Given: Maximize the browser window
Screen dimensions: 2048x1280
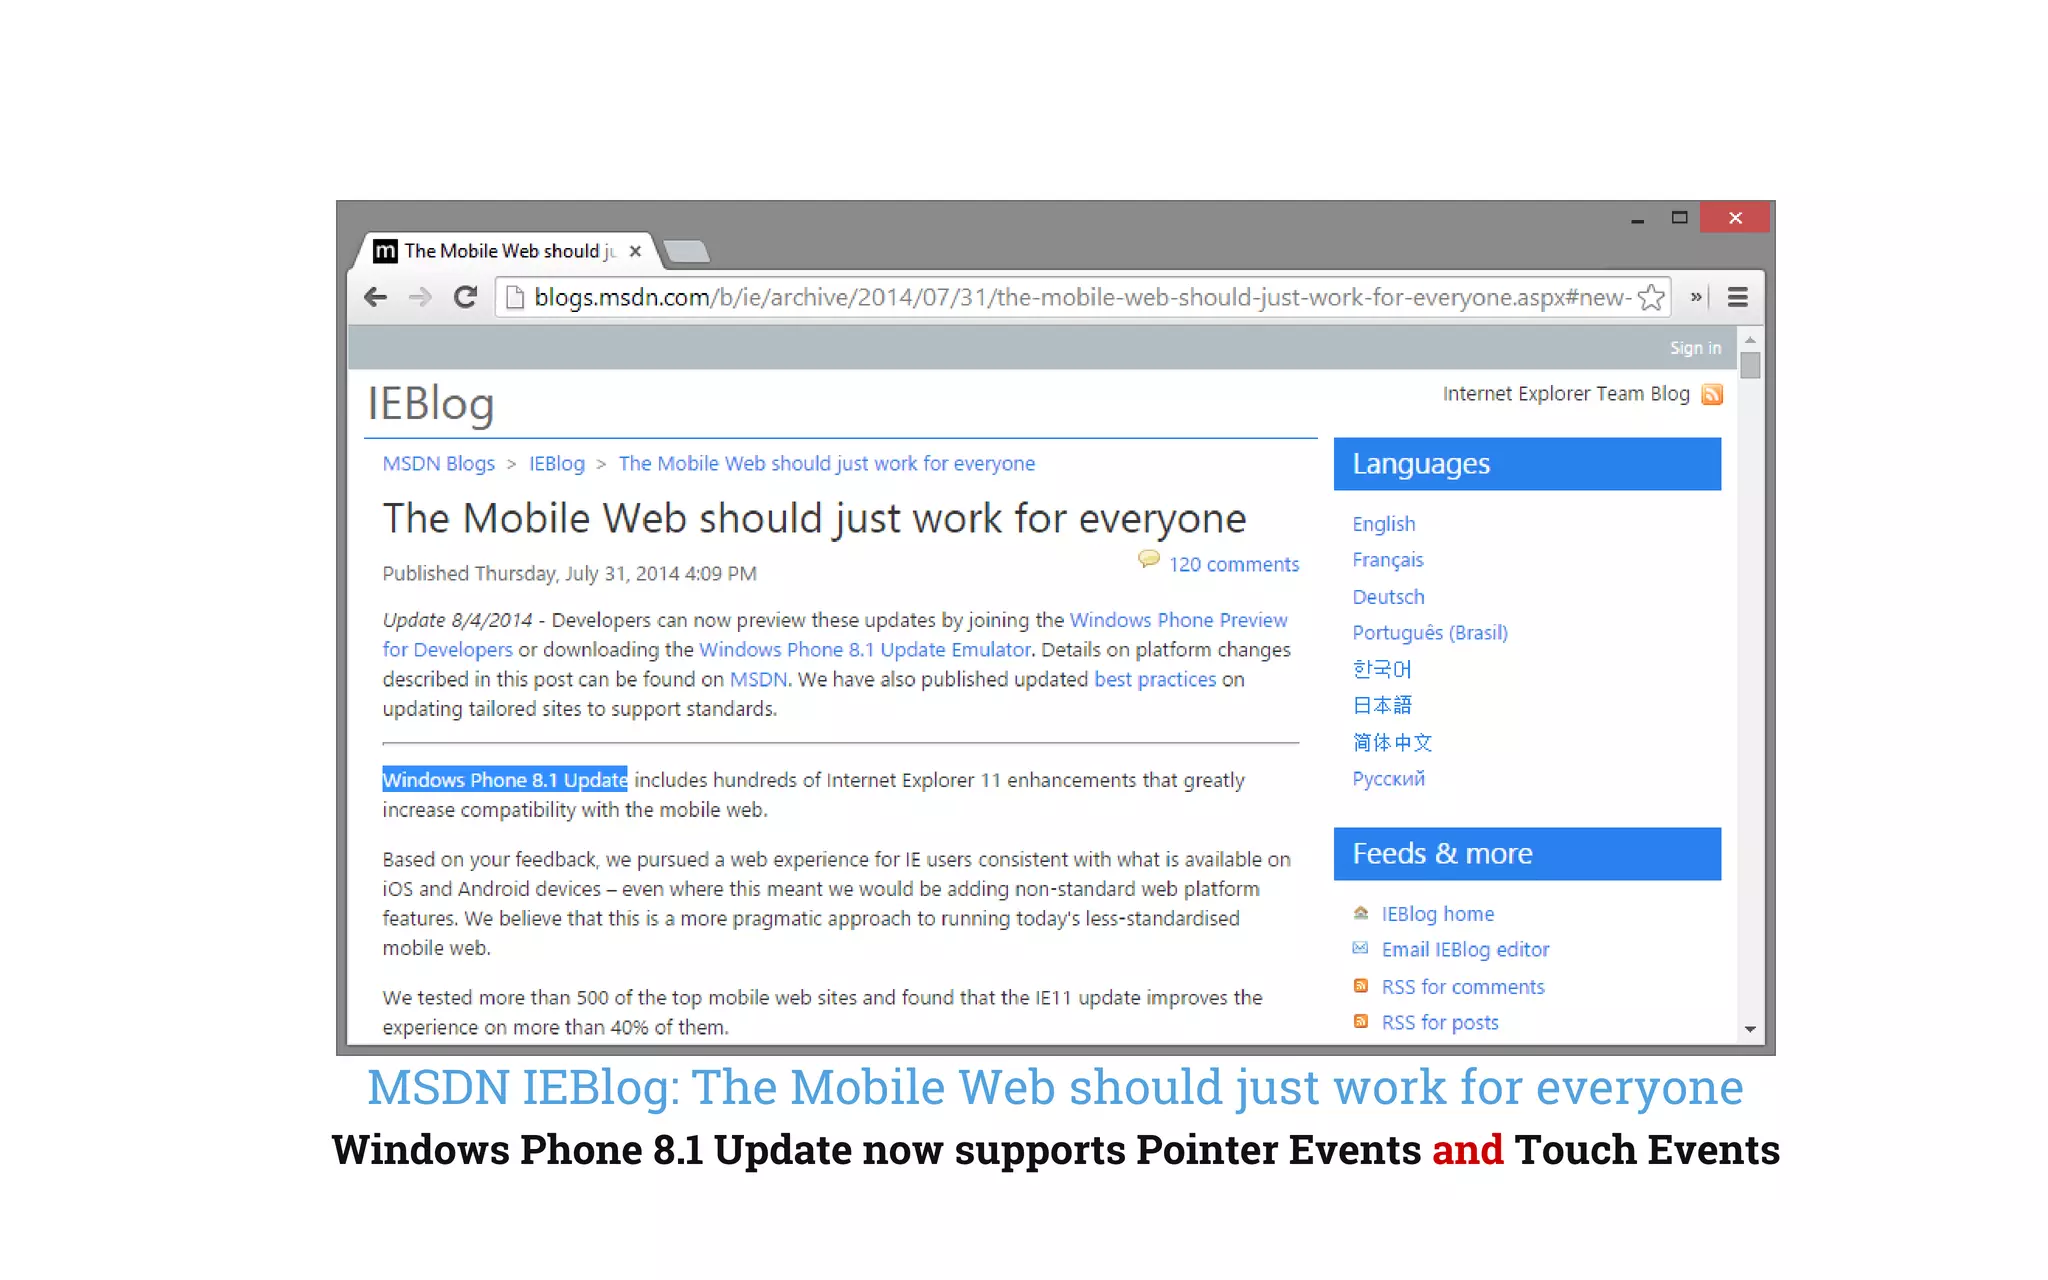Looking at the screenshot, I should tap(1680, 218).
